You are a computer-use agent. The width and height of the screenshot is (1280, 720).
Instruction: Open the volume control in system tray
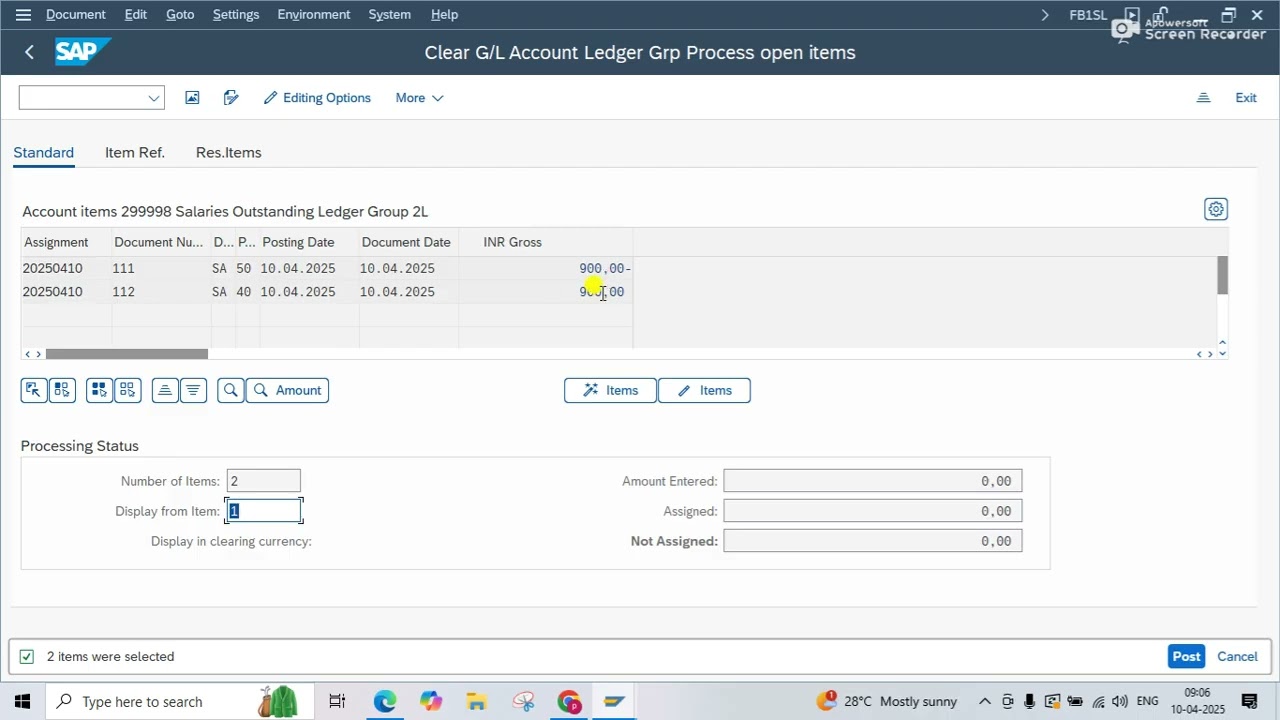(1120, 701)
